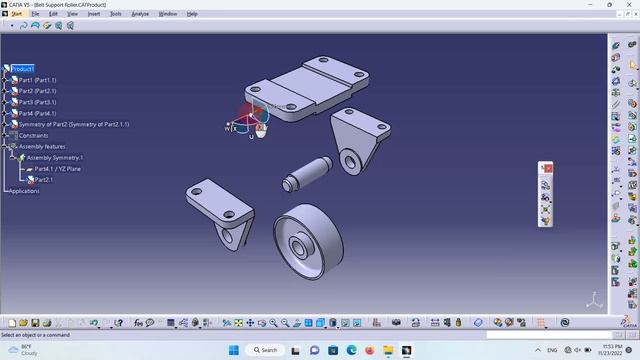Toggle Hide/Show for selected object
Image resolution: width=640 pixels, height=360 pixels.
pyautogui.click(x=345, y=323)
